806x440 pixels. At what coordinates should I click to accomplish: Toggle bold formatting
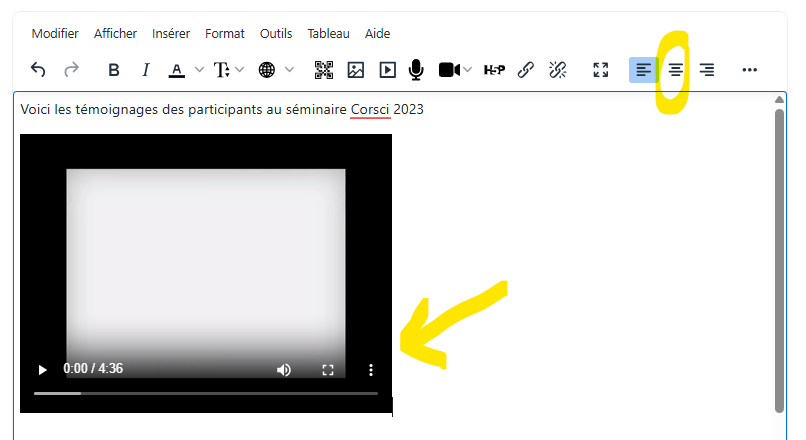pos(114,69)
